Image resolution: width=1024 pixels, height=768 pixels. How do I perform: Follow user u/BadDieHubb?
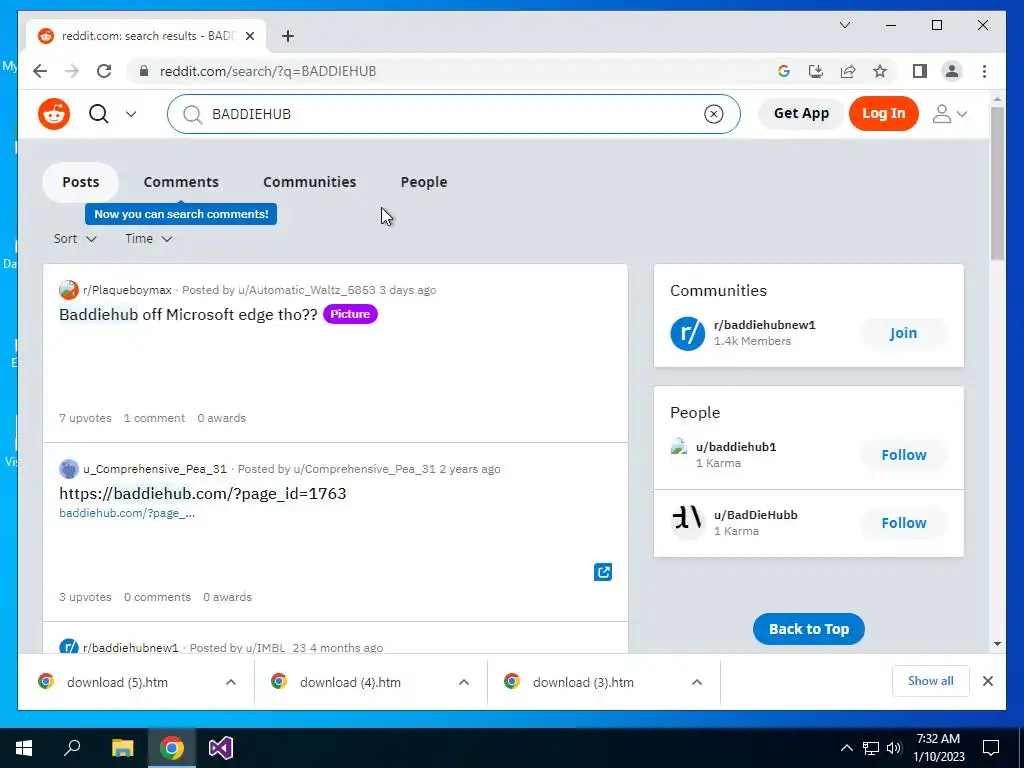(904, 522)
